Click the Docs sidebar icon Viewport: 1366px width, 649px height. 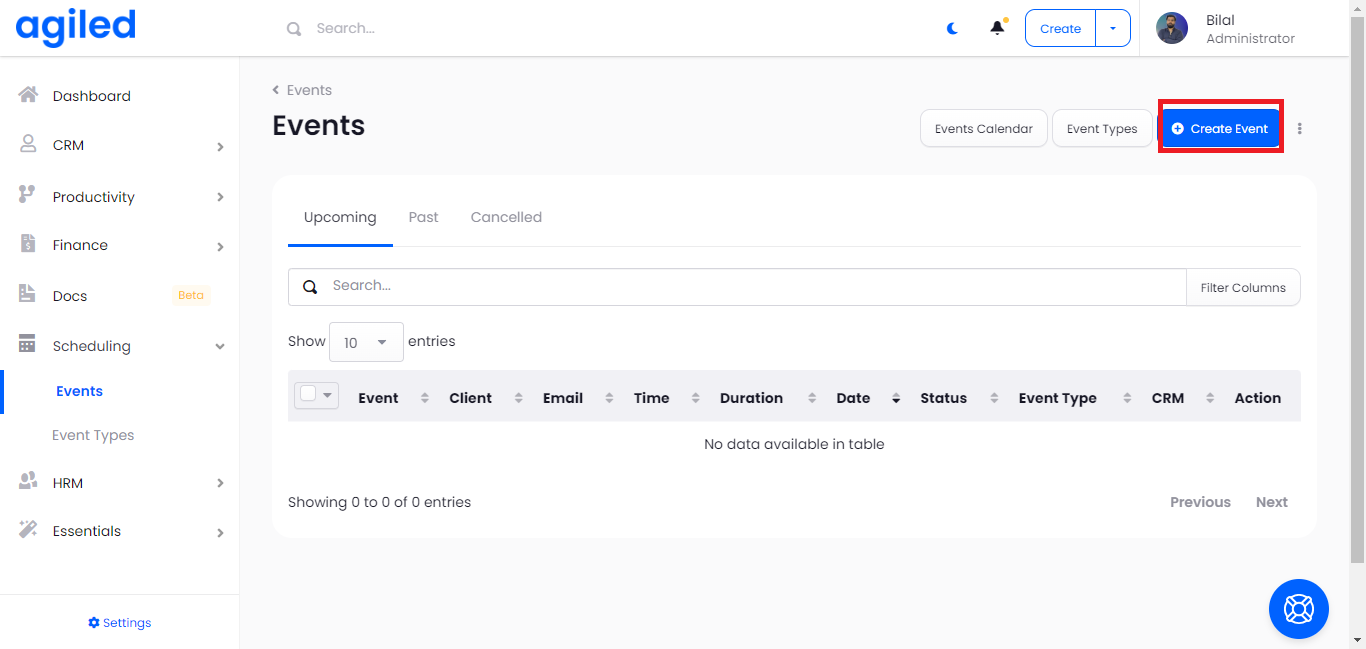[x=28, y=295]
